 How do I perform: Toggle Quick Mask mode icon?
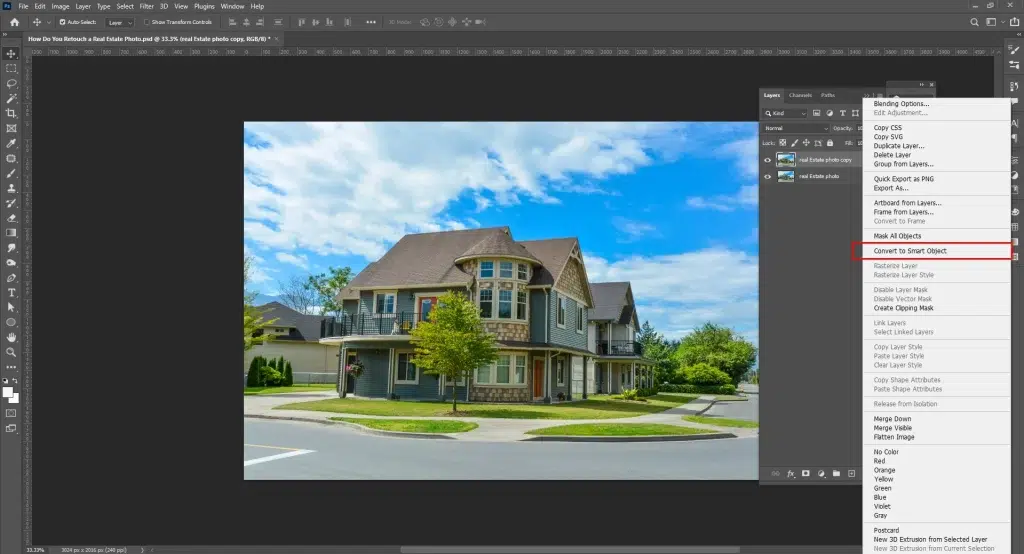tap(11, 414)
